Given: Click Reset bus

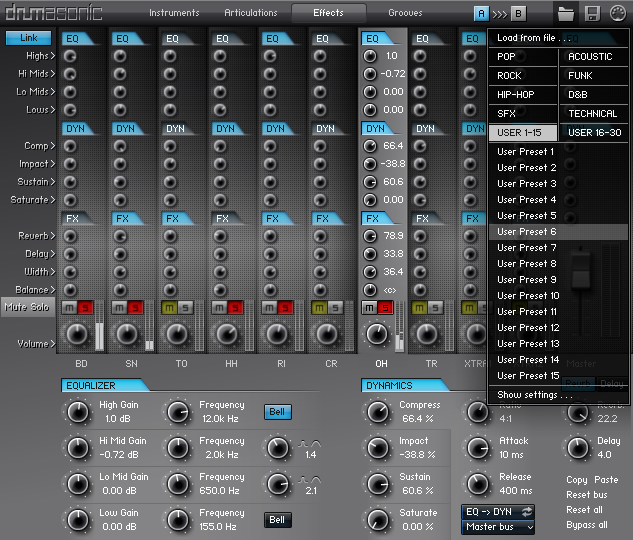Looking at the screenshot, I should click(x=587, y=495).
